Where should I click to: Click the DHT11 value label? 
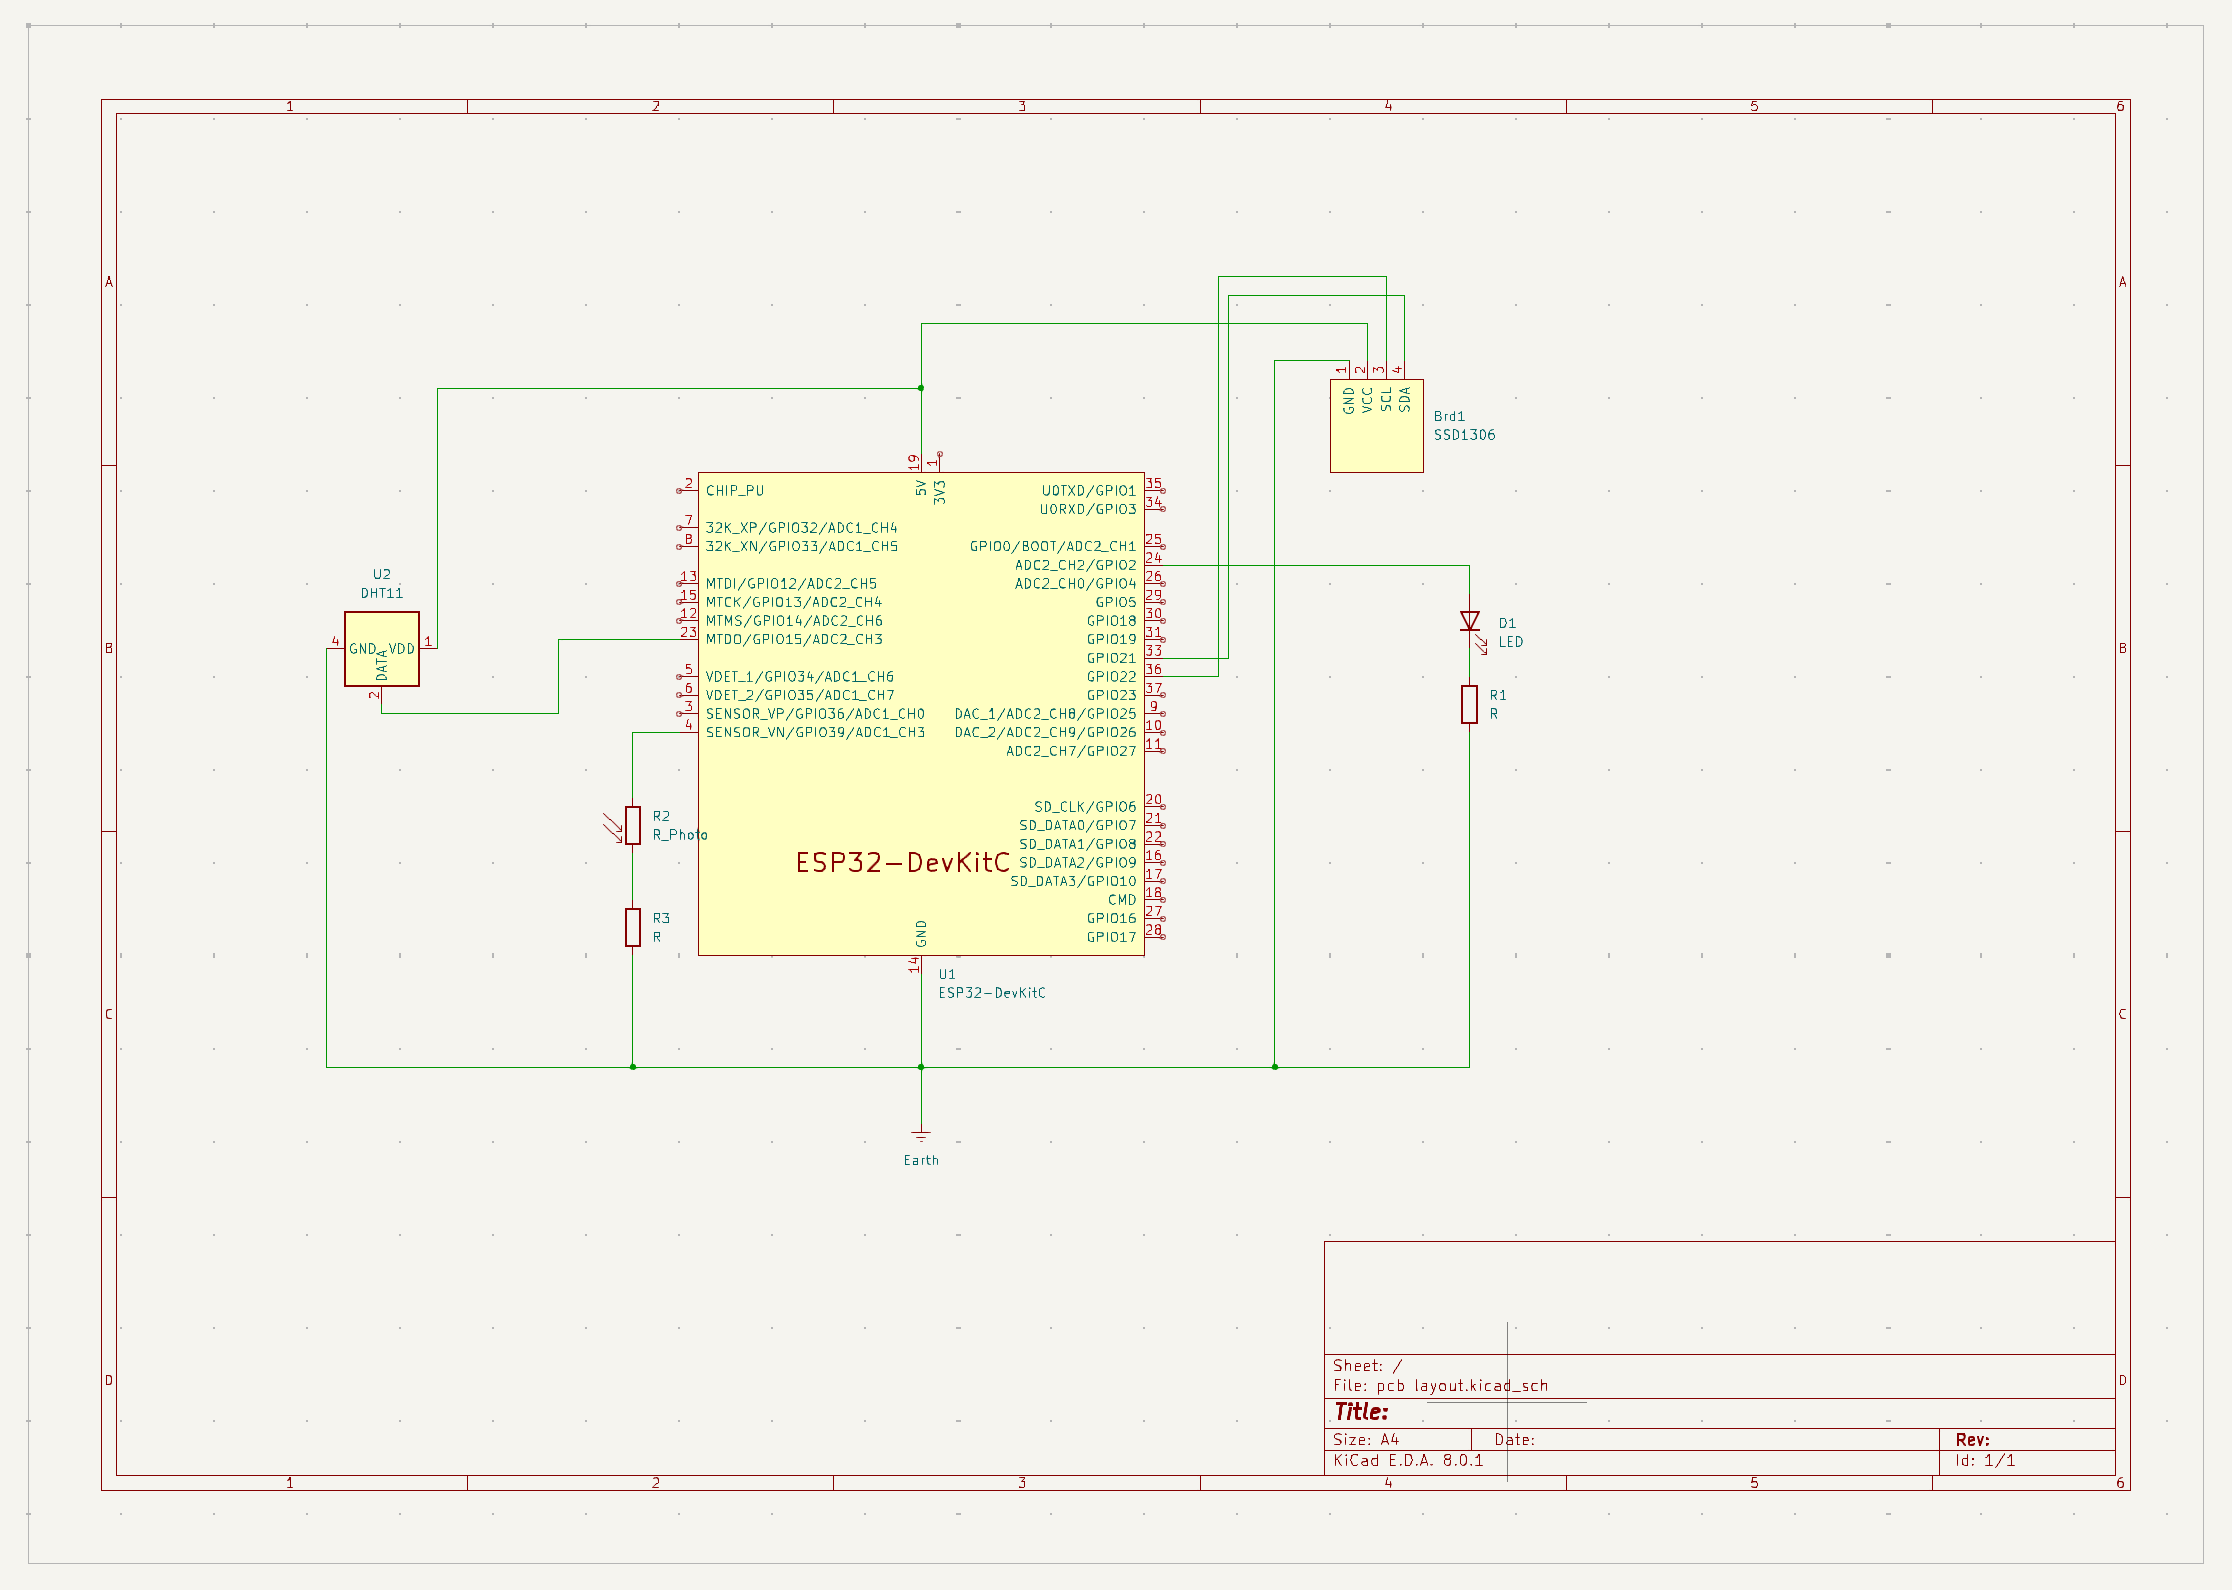(x=381, y=593)
